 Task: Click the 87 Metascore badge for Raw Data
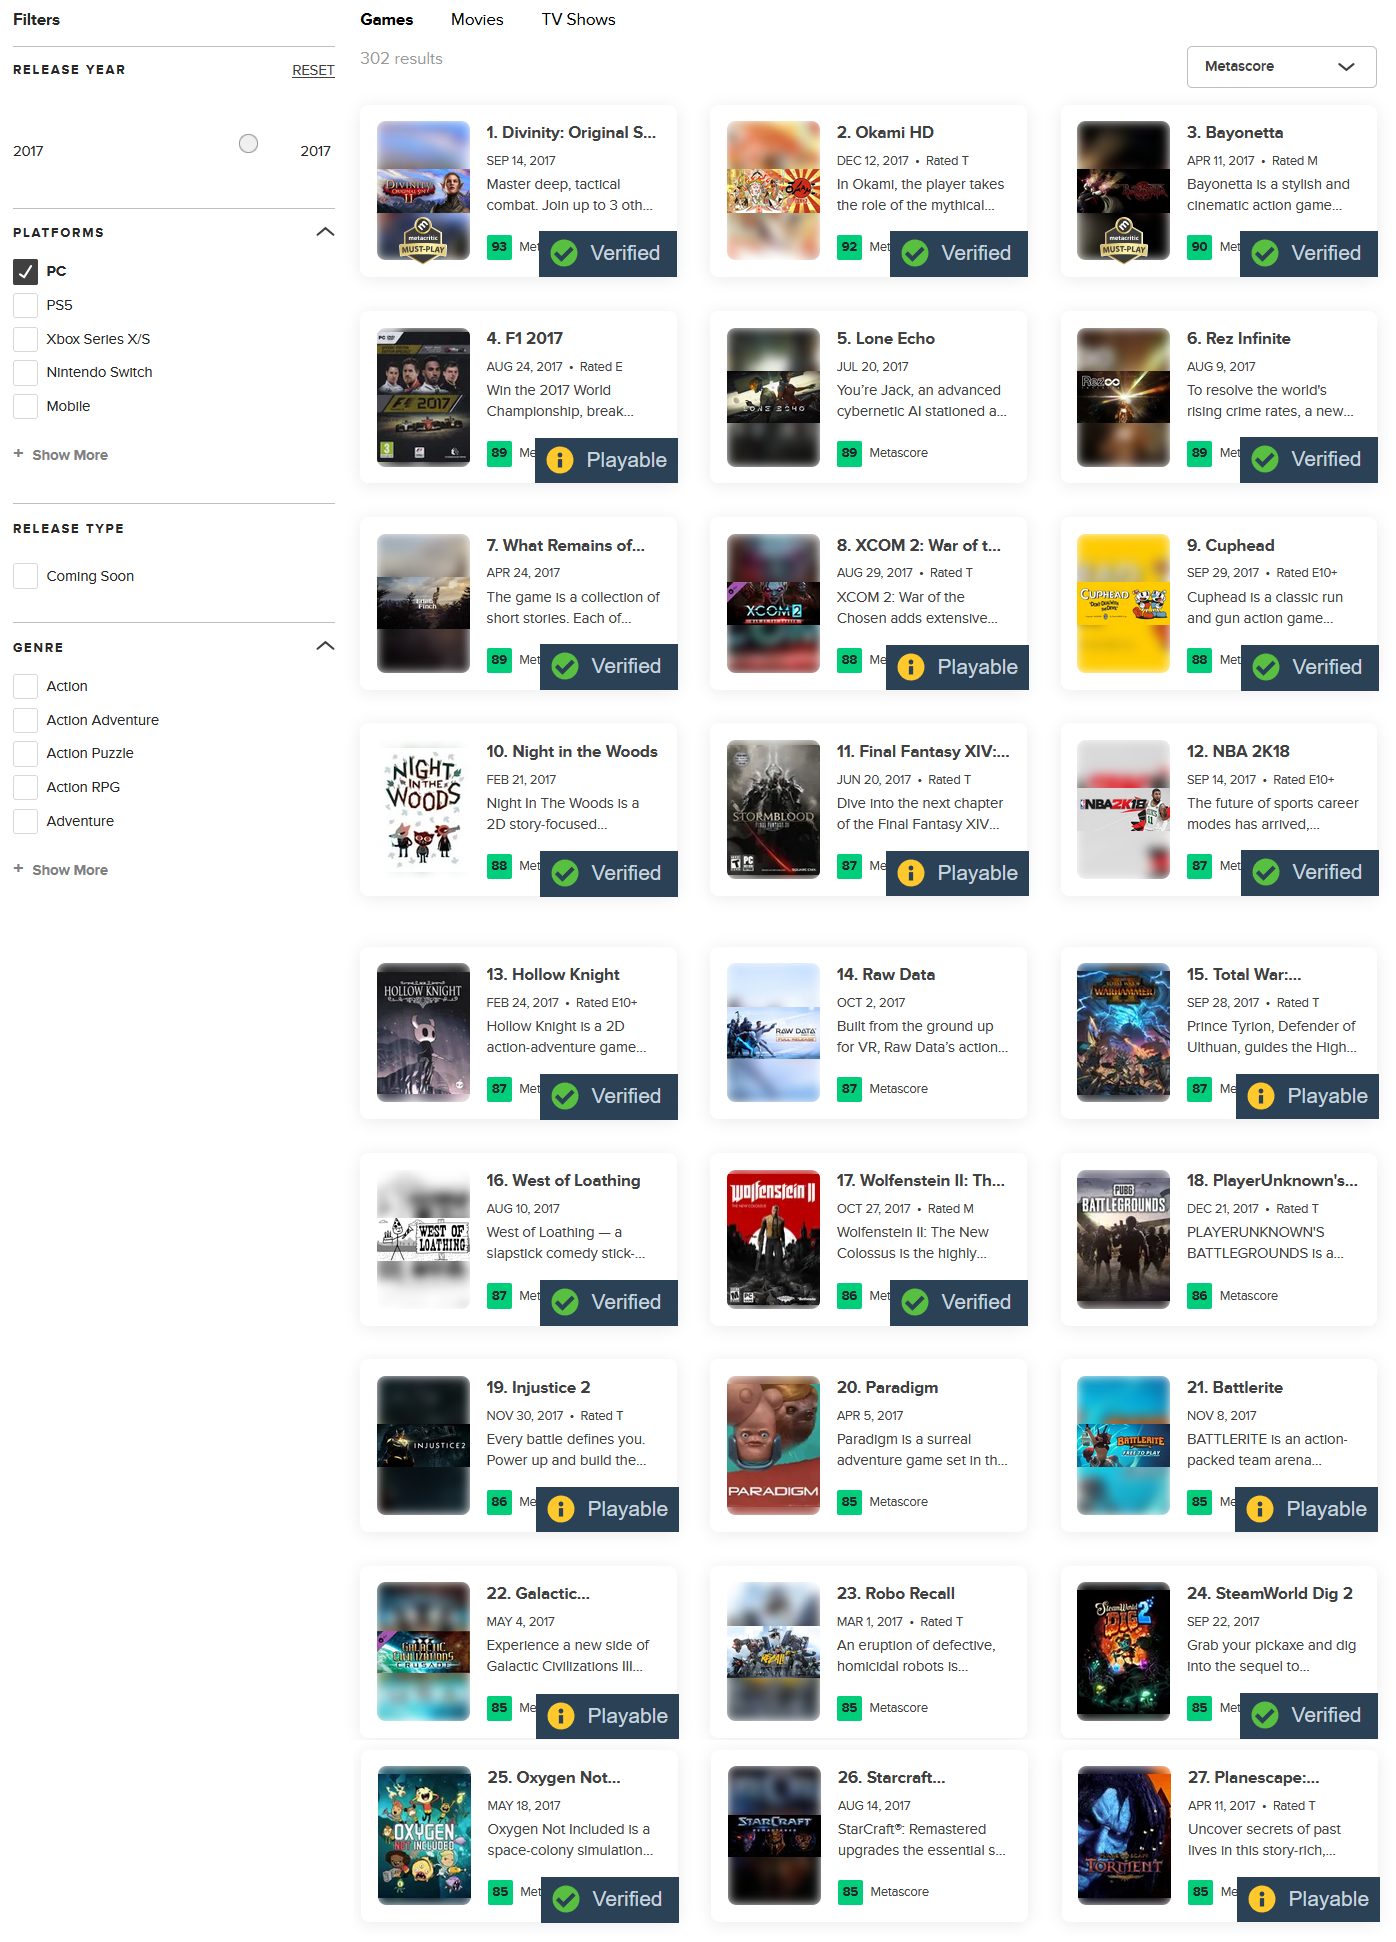(849, 1089)
